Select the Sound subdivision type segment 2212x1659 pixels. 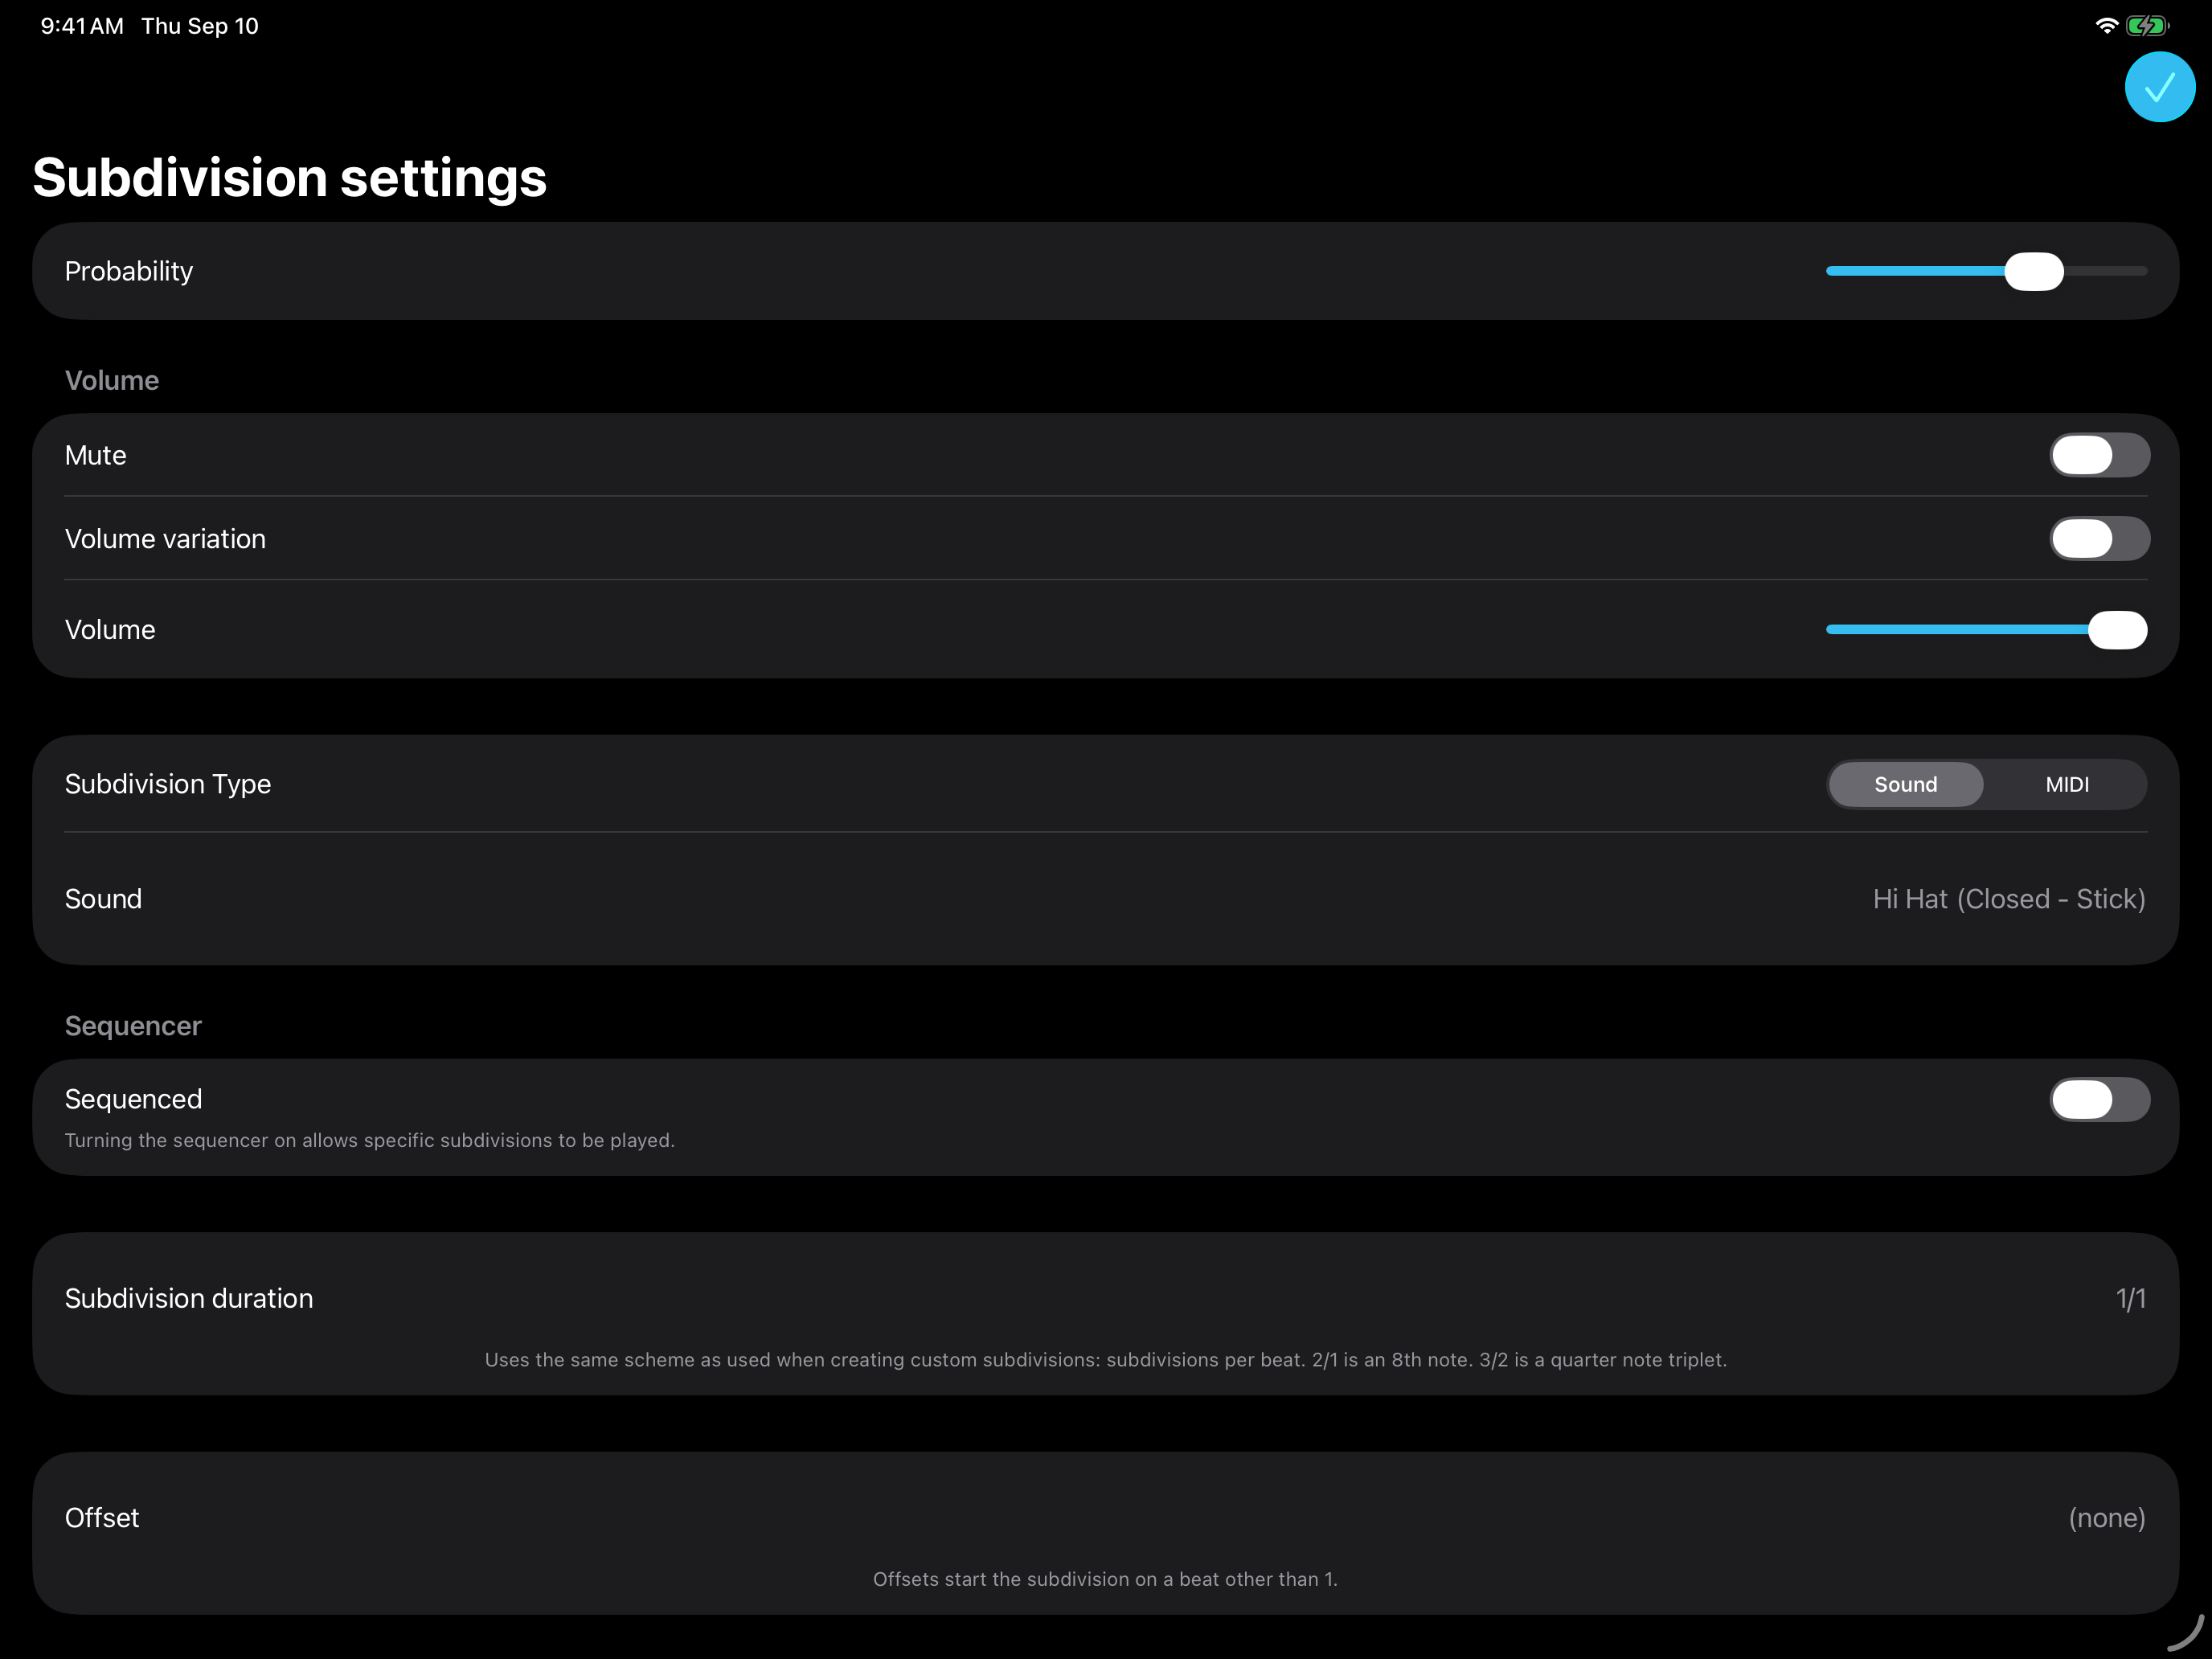(x=1905, y=785)
